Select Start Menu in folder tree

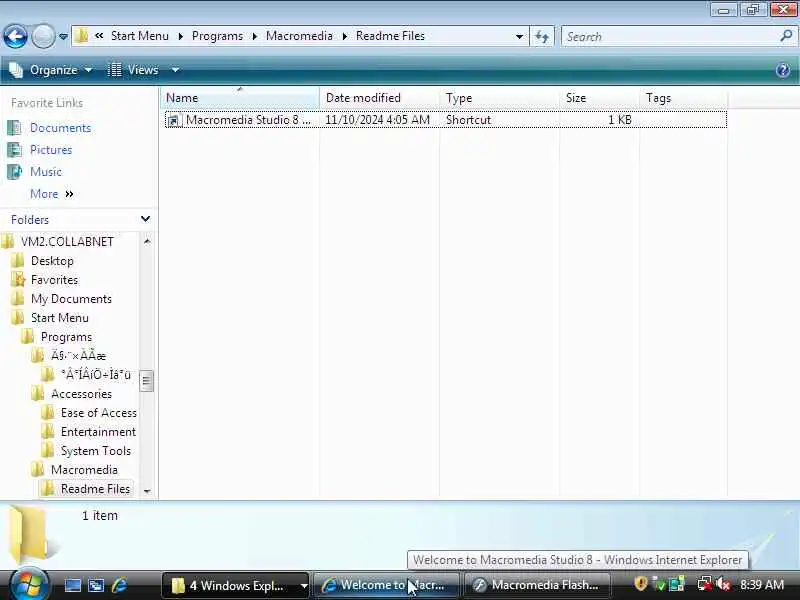59,318
